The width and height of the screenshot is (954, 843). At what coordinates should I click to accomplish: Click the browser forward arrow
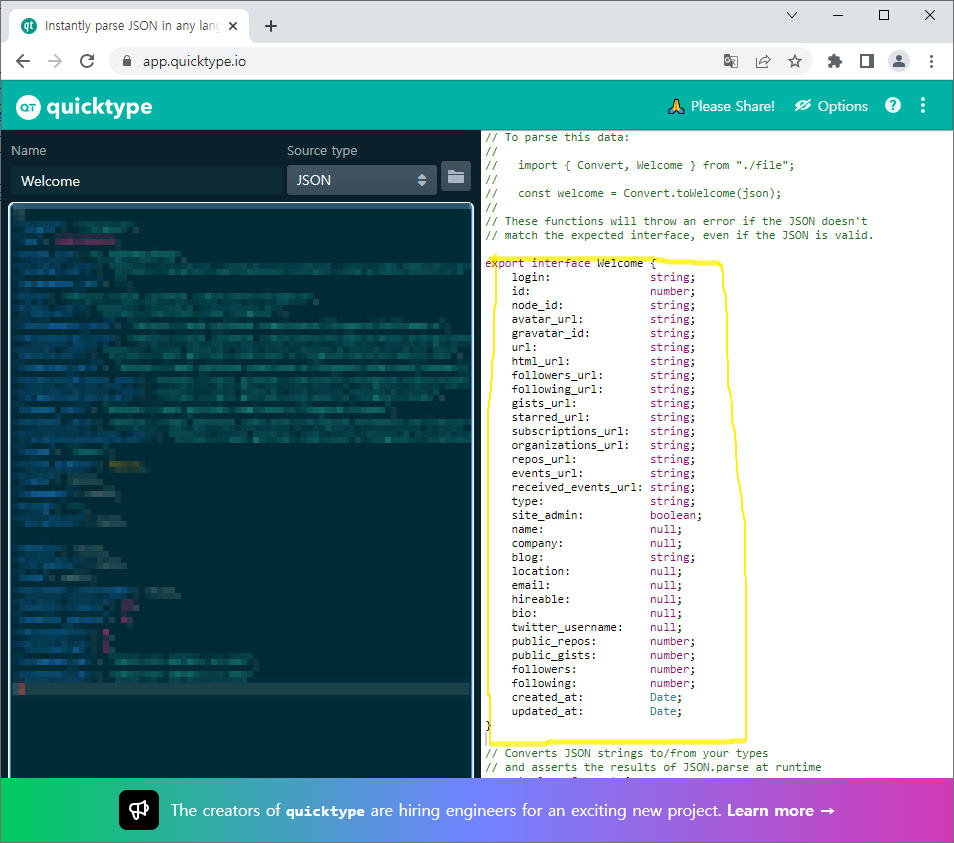pyautogui.click(x=55, y=61)
